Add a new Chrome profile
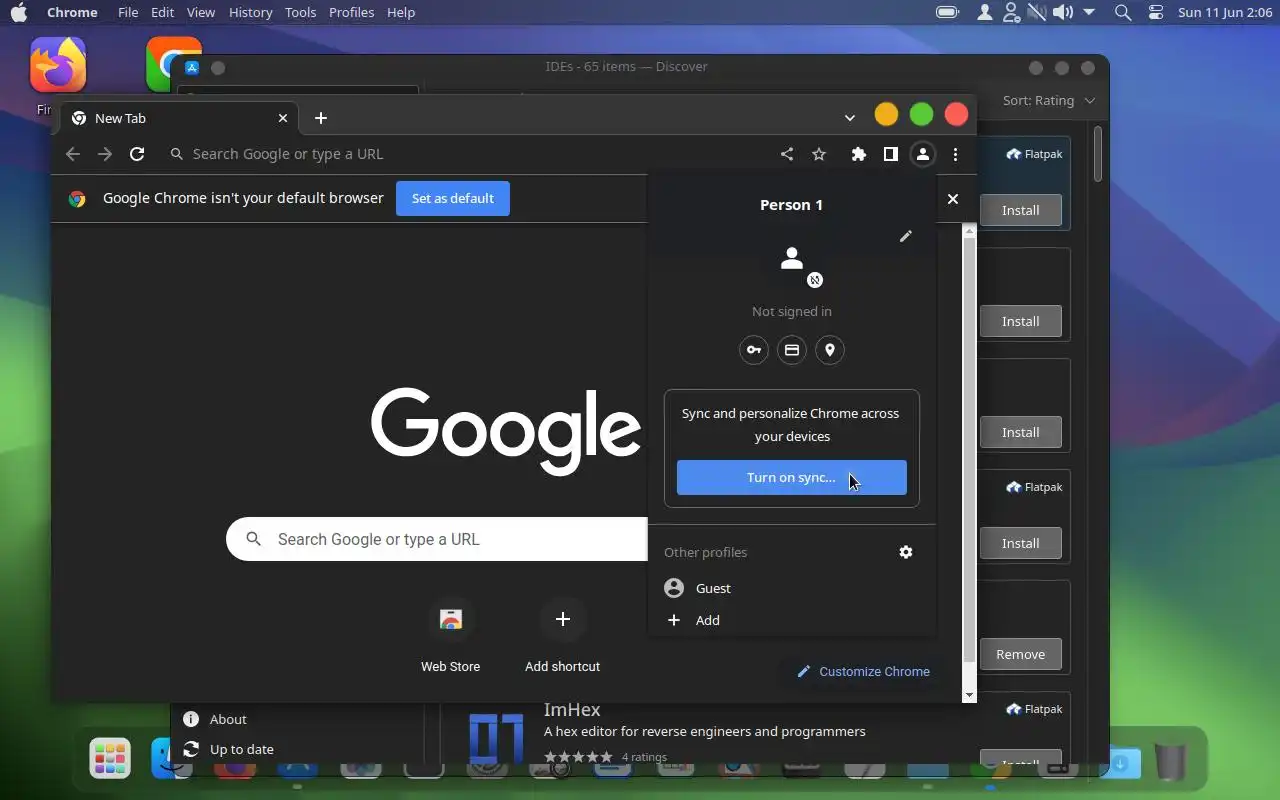This screenshot has width=1280, height=800. pos(792,620)
